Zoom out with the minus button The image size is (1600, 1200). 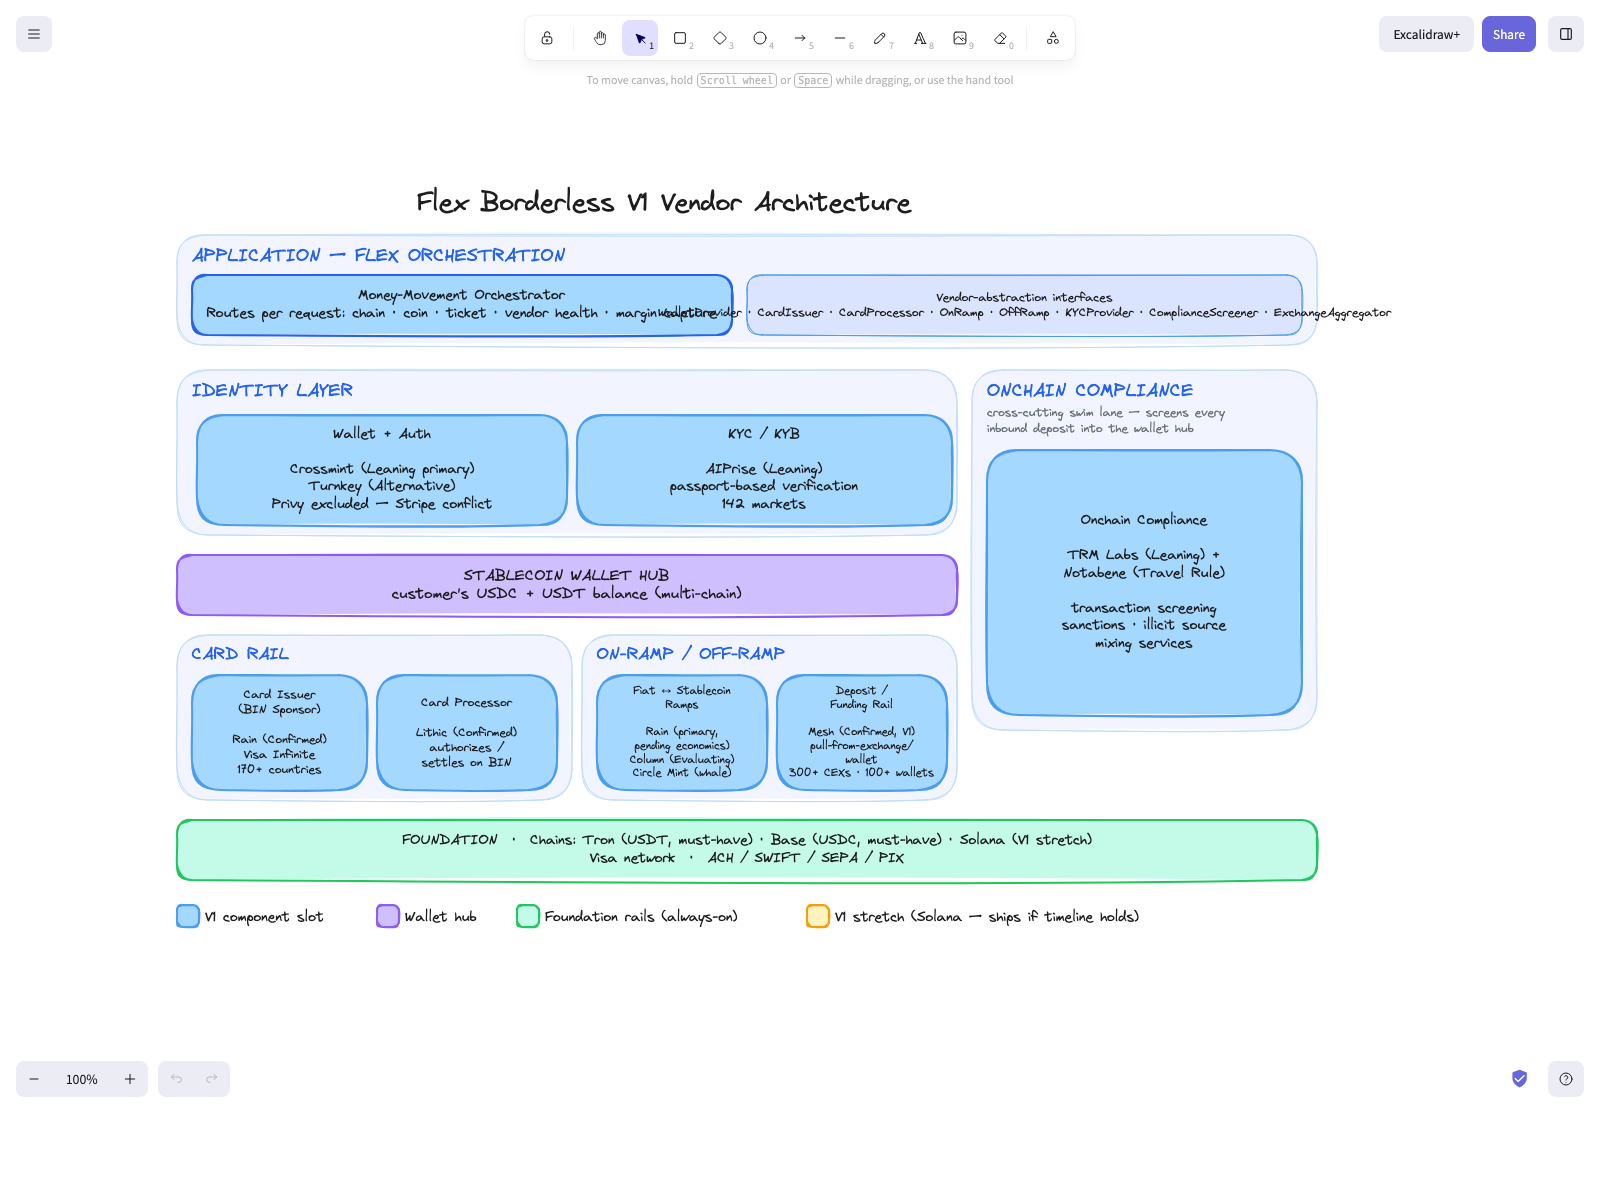(x=34, y=1079)
